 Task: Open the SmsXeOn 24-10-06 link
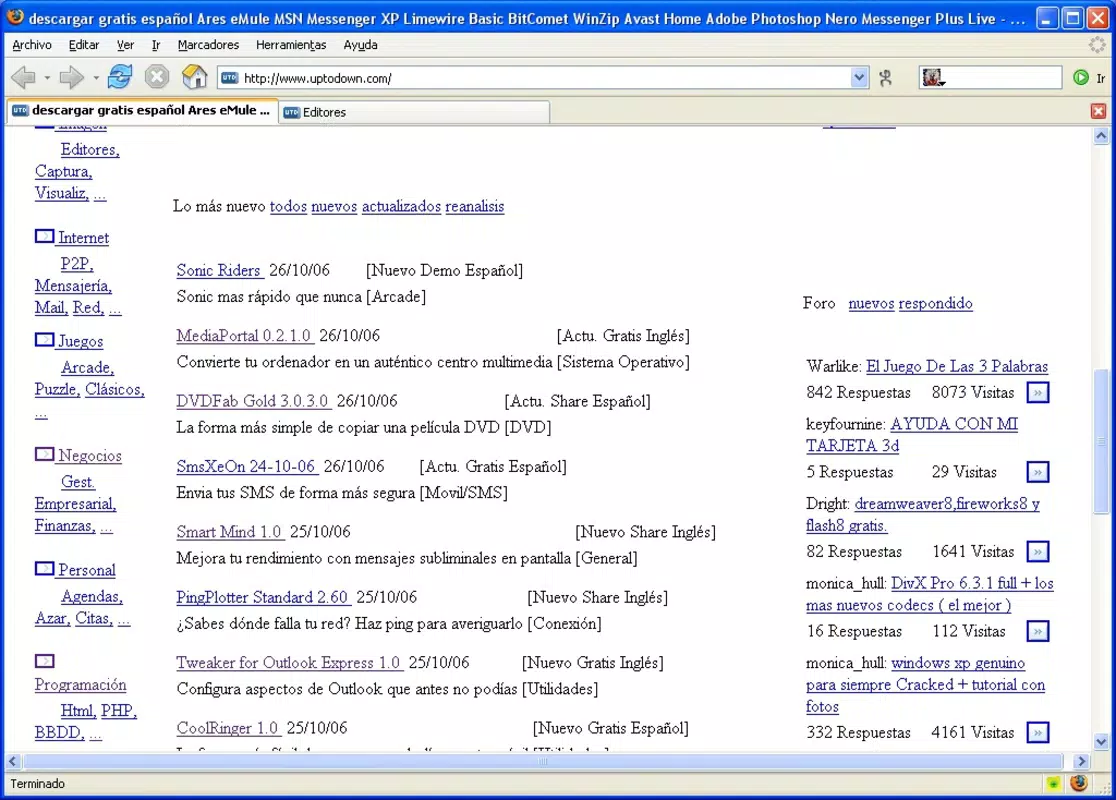point(247,466)
